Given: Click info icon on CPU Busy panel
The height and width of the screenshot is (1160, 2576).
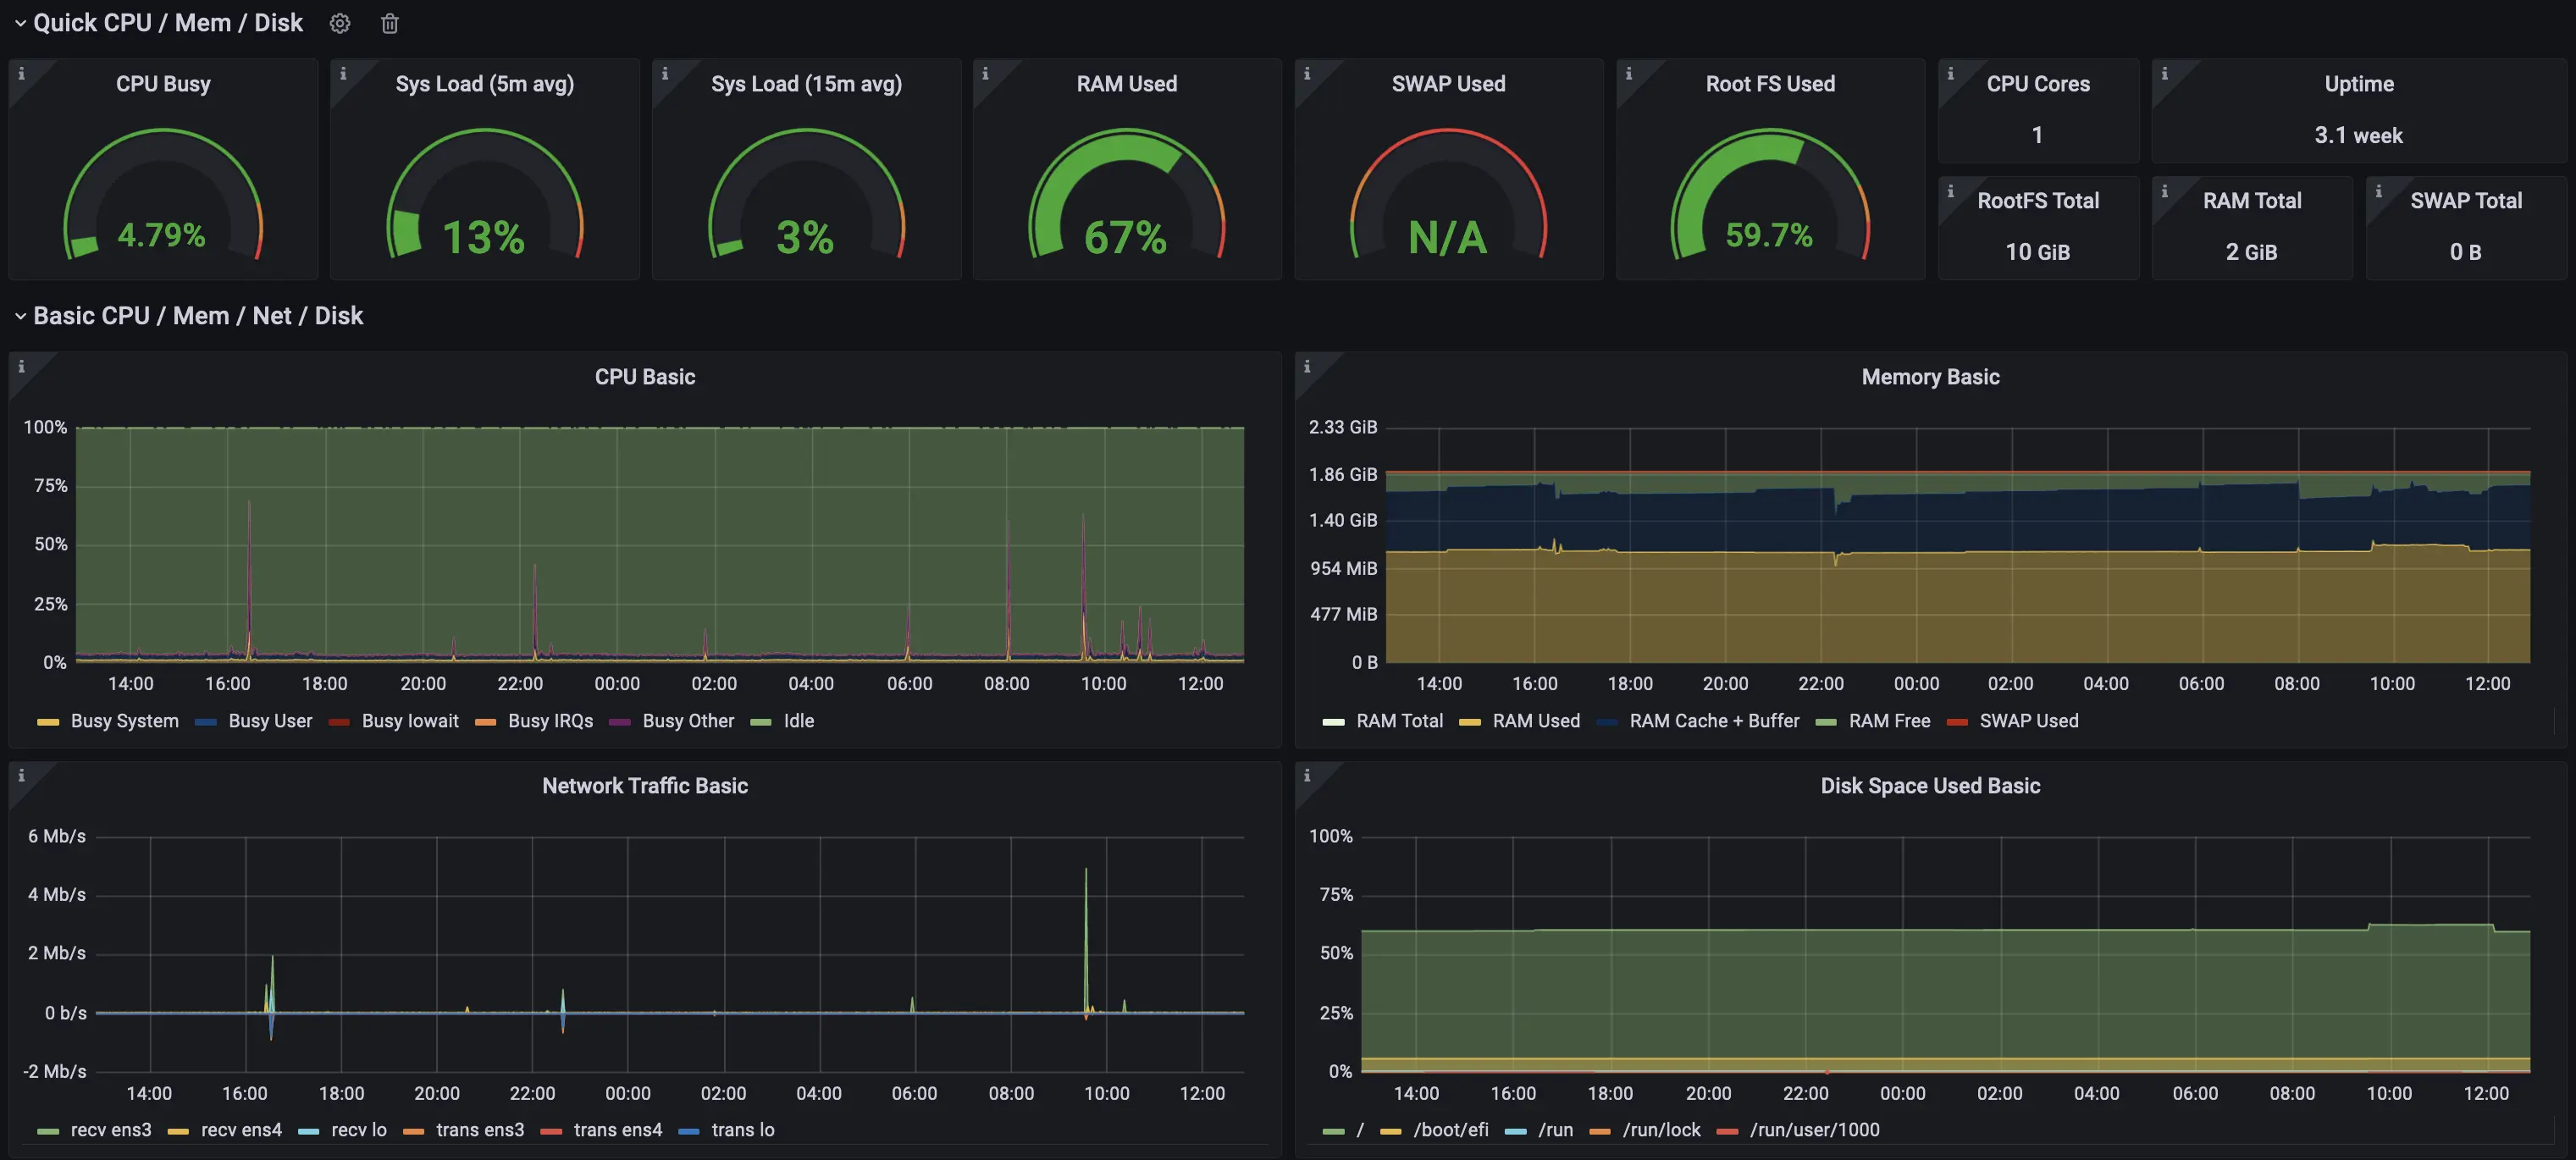Looking at the screenshot, I should (x=21, y=73).
